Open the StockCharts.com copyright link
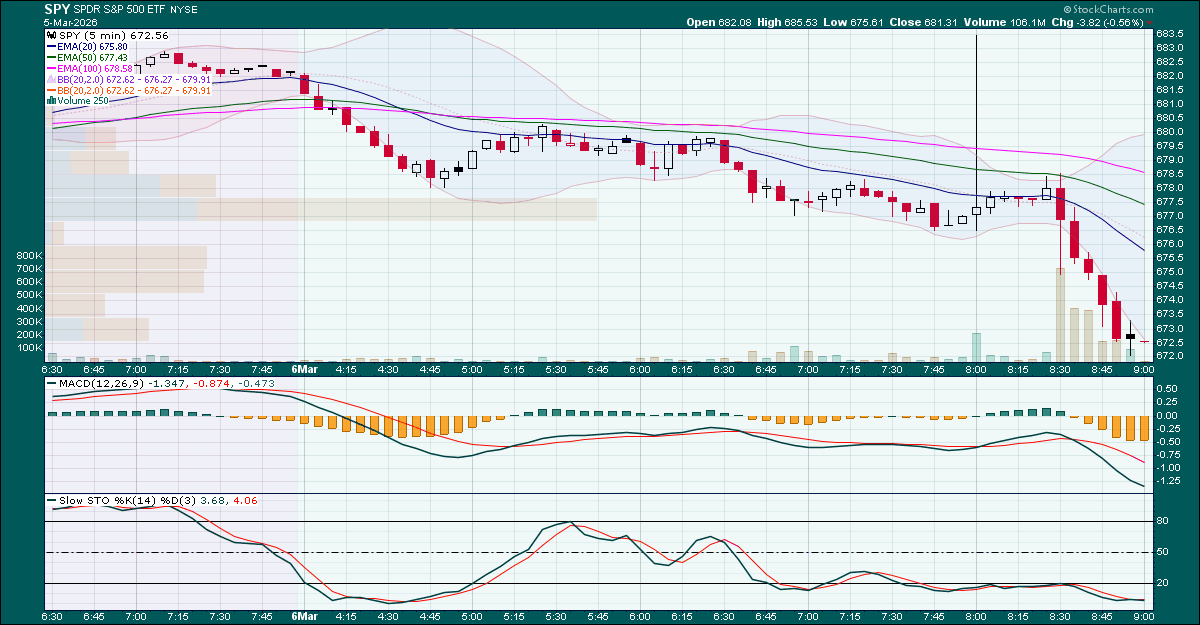This screenshot has height=625, width=1200. click(x=1109, y=9)
